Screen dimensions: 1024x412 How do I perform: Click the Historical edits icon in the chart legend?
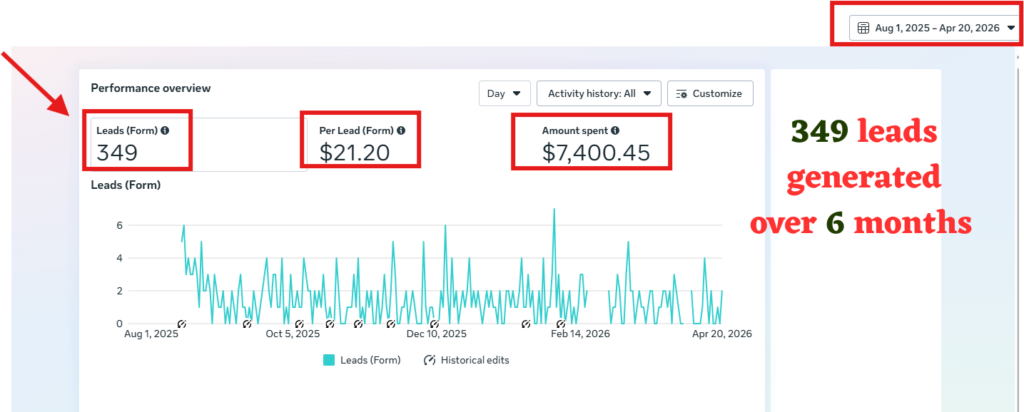[x=429, y=360]
